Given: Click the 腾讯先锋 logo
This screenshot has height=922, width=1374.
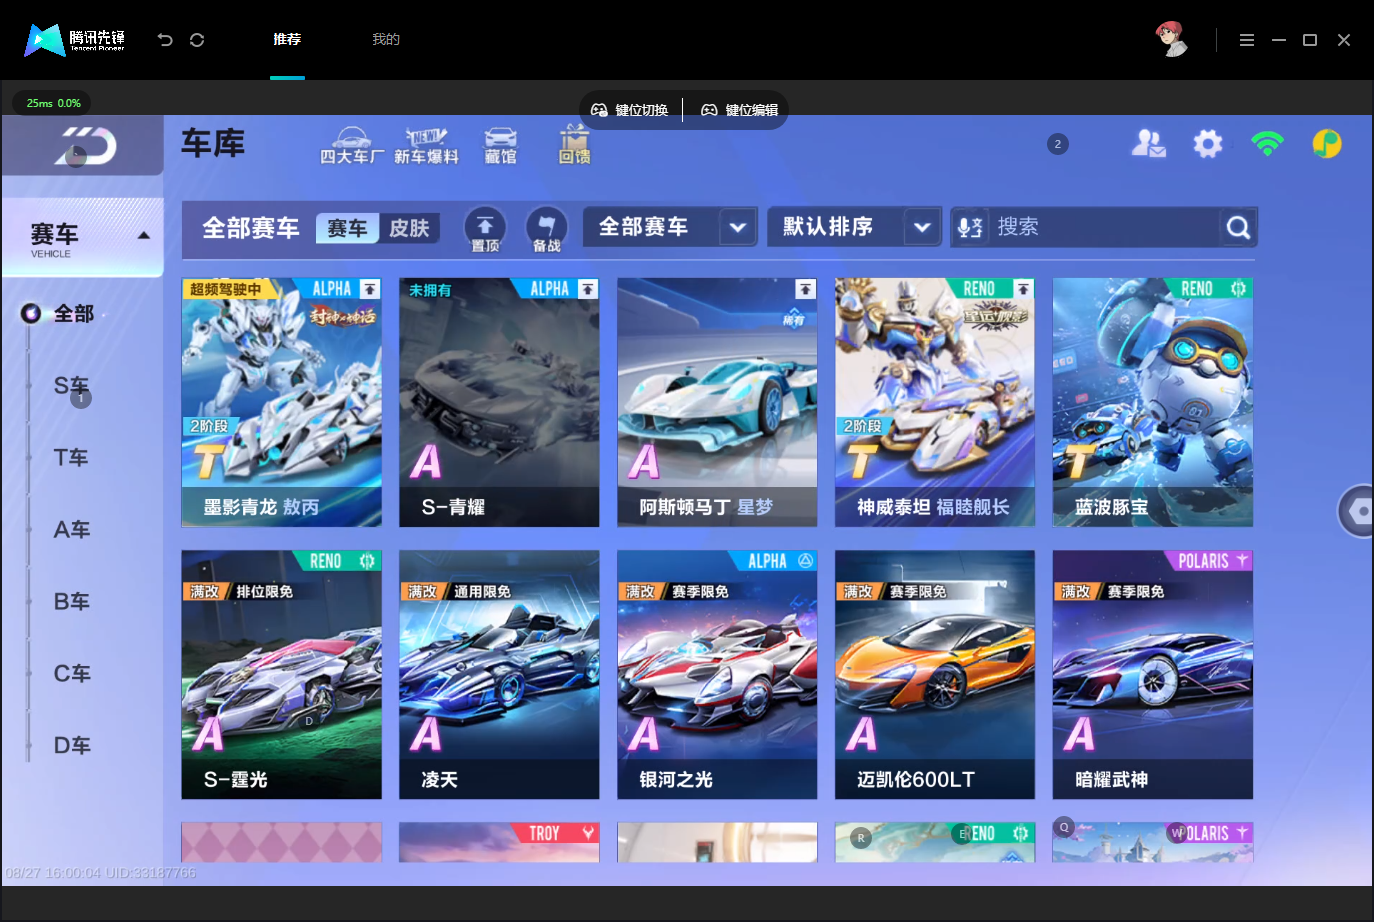Looking at the screenshot, I should (75, 40).
